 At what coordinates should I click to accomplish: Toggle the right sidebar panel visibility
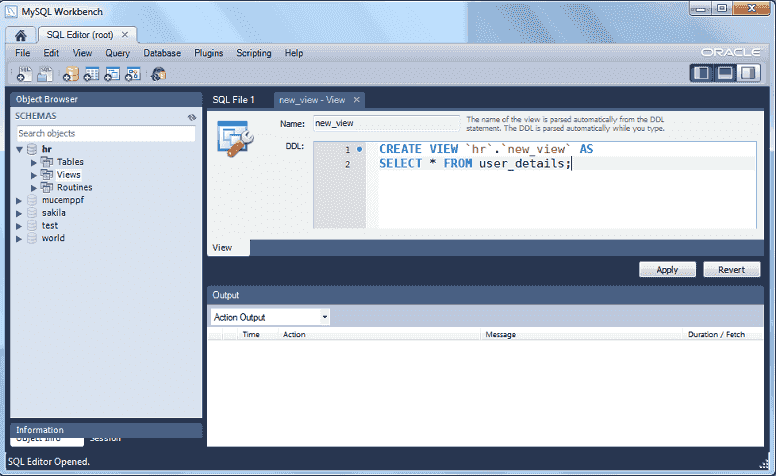click(748, 73)
